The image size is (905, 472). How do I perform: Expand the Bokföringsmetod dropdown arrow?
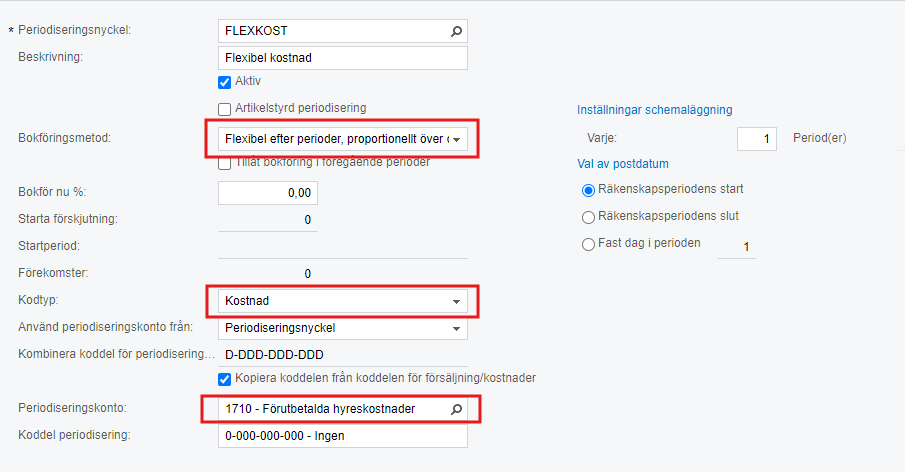click(456, 140)
